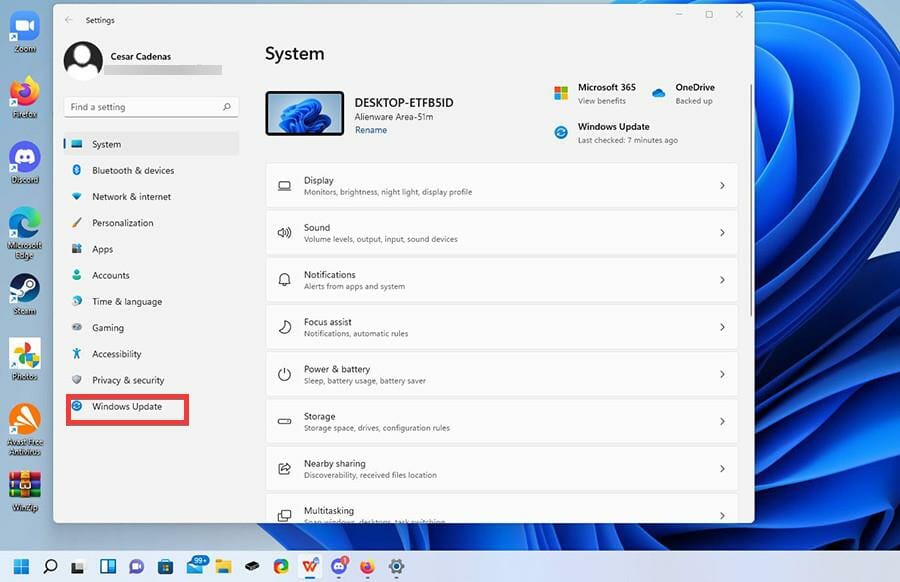The height and width of the screenshot is (582, 900).
Task: Click the 'Find a setting' search field
Action: point(151,107)
